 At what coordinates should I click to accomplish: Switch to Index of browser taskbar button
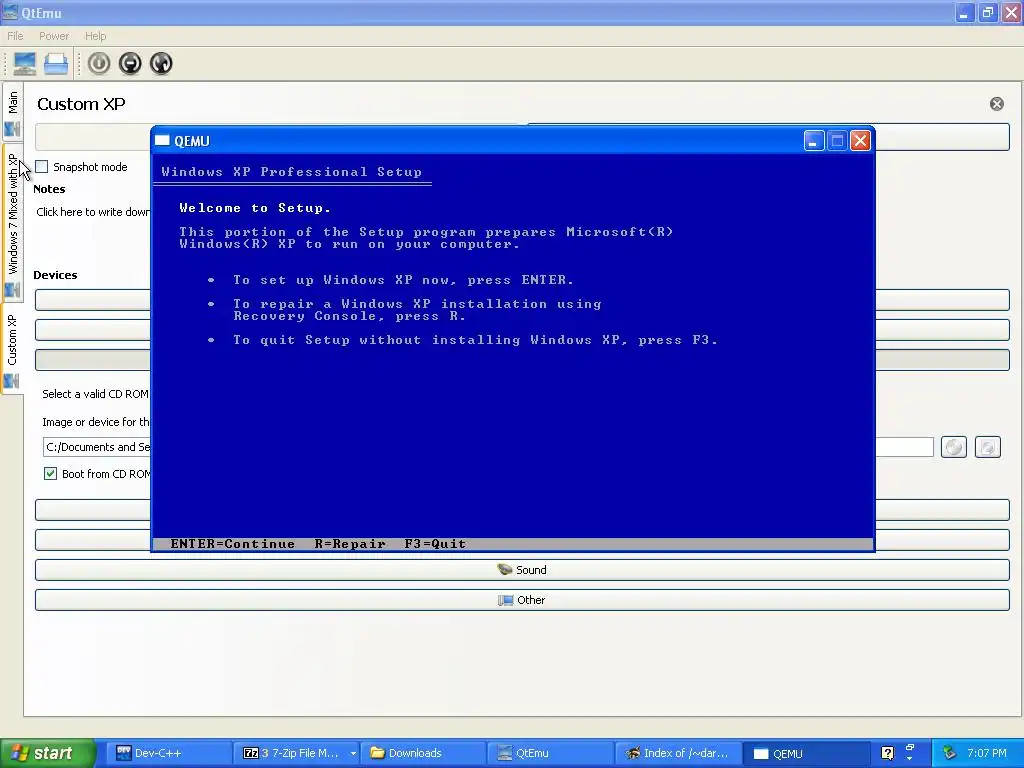pyautogui.click(x=677, y=753)
